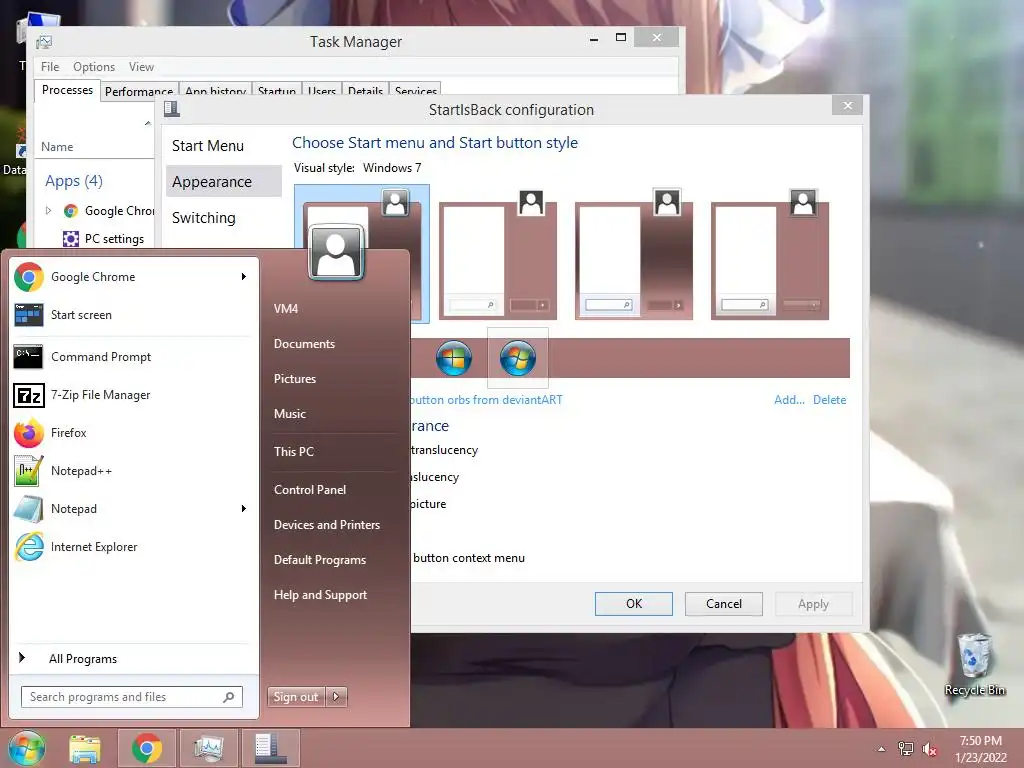Select the Windows 7 style start orb

(518, 358)
